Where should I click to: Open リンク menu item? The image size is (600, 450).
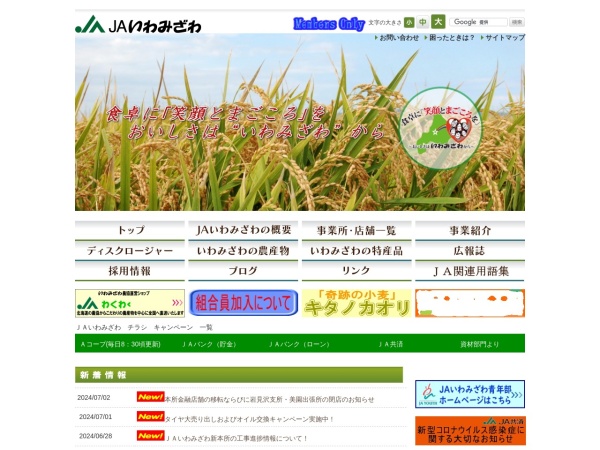click(356, 271)
